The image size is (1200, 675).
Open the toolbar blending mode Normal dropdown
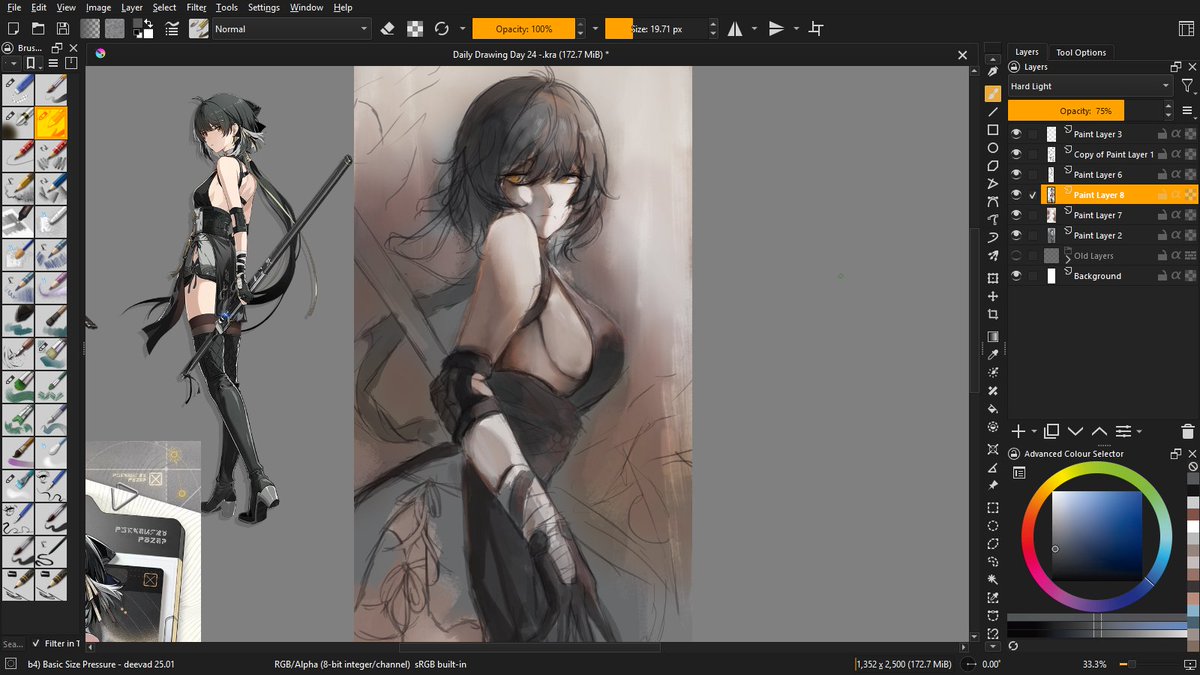click(x=291, y=29)
